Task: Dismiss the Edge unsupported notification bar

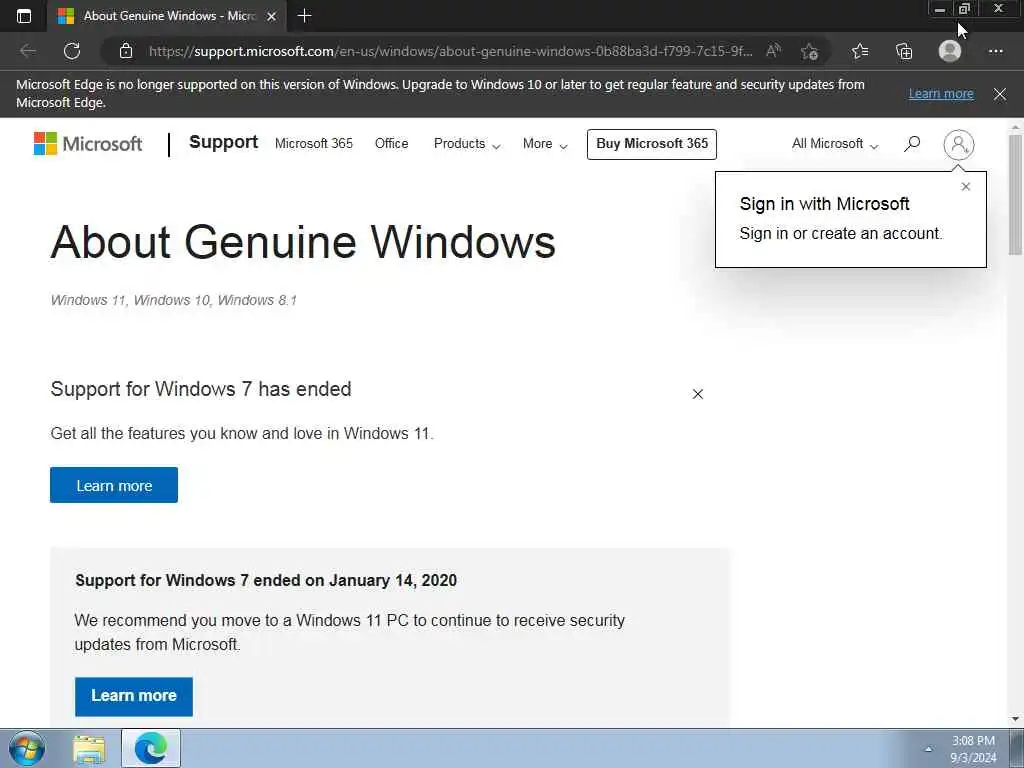Action: coord(1000,94)
